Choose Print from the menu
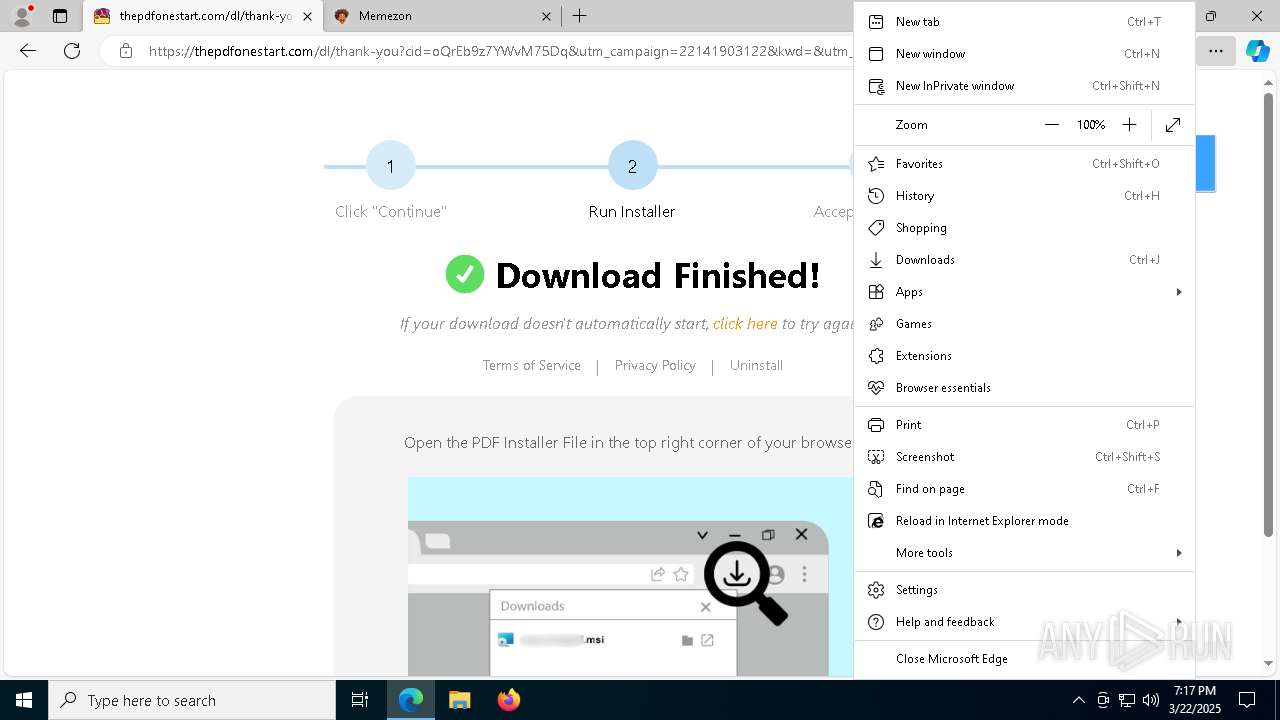Screen dimensions: 1280x720 coord(1024,424)
